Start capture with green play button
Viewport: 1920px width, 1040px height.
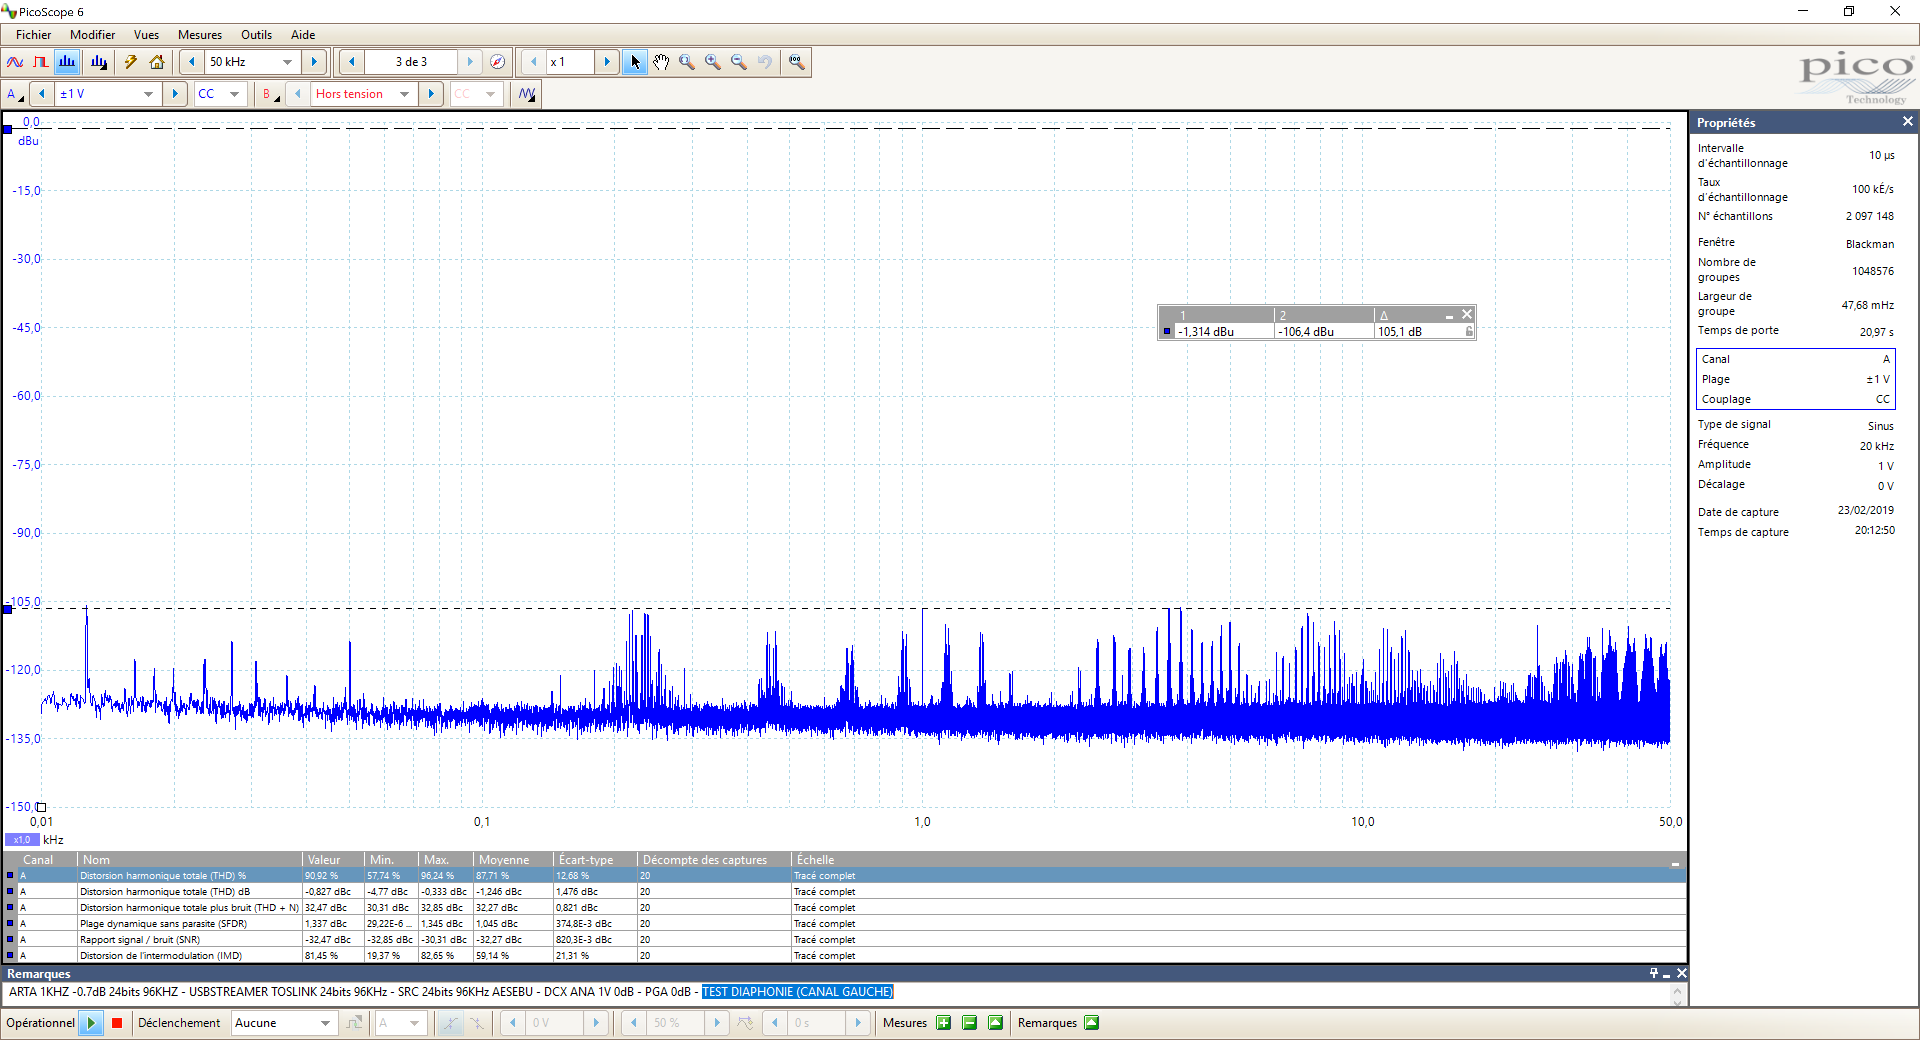pyautogui.click(x=91, y=1023)
